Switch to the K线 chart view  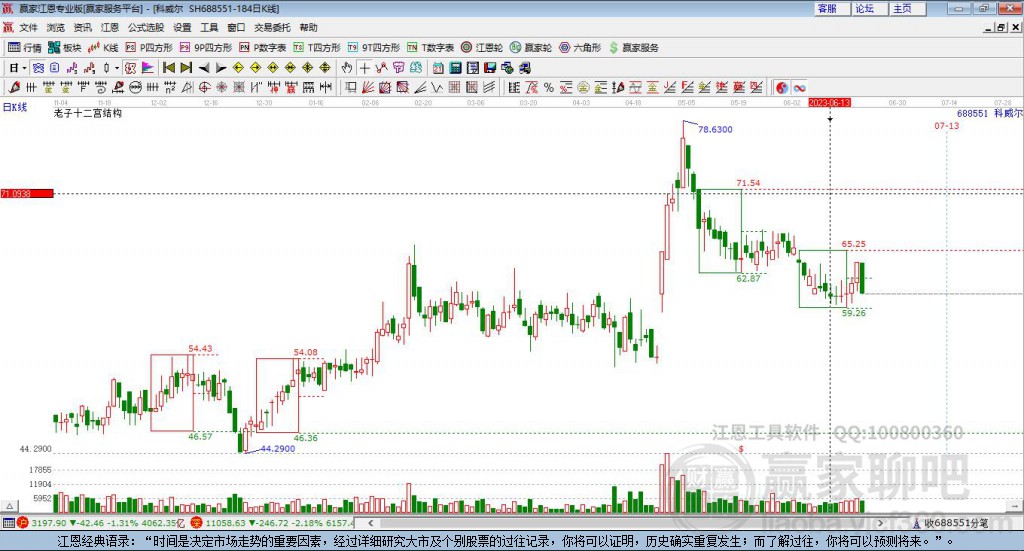pos(103,48)
